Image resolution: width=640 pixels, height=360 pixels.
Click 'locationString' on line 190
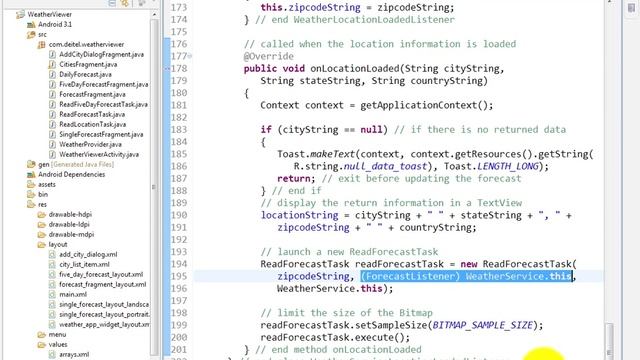pyautogui.click(x=300, y=216)
